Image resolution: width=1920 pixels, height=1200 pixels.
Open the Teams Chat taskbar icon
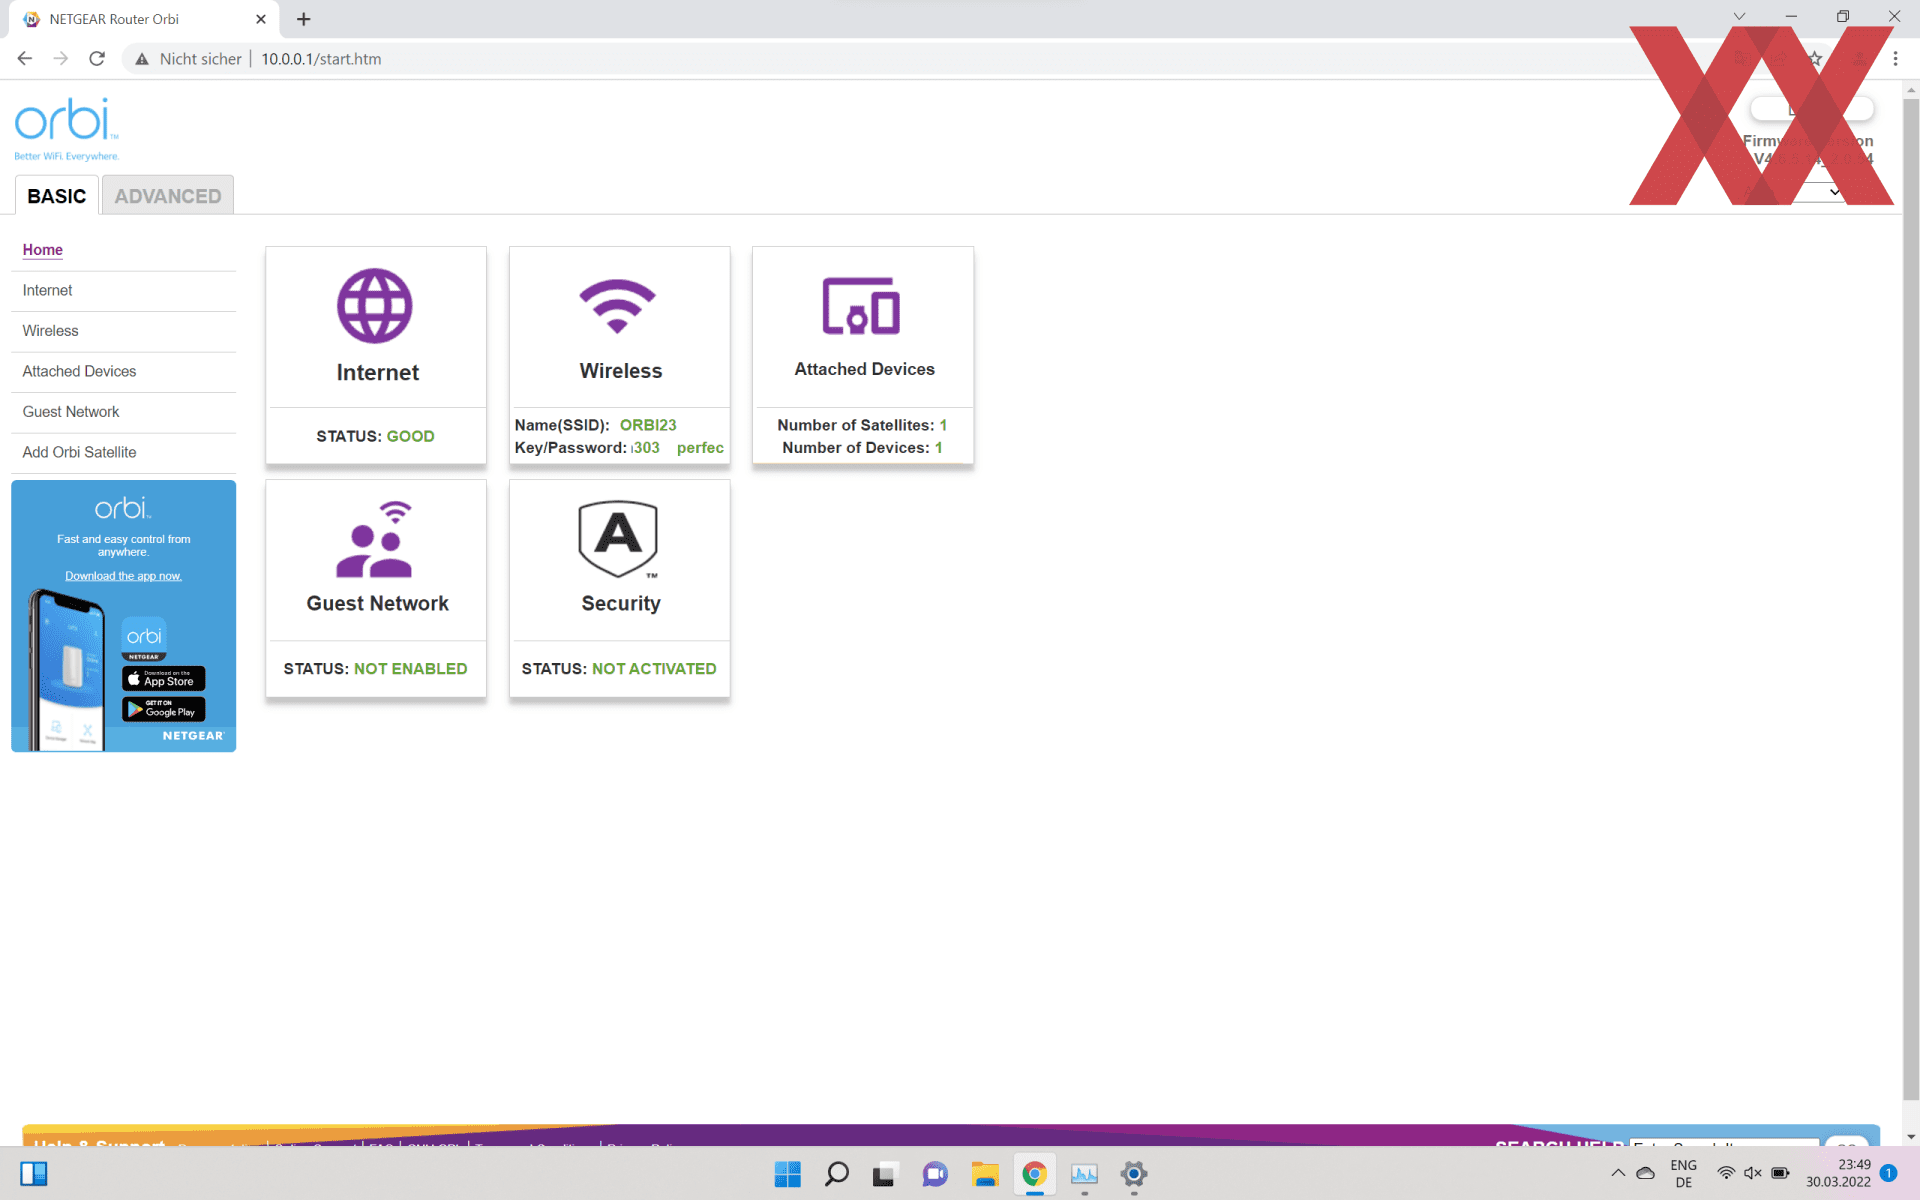click(935, 1174)
